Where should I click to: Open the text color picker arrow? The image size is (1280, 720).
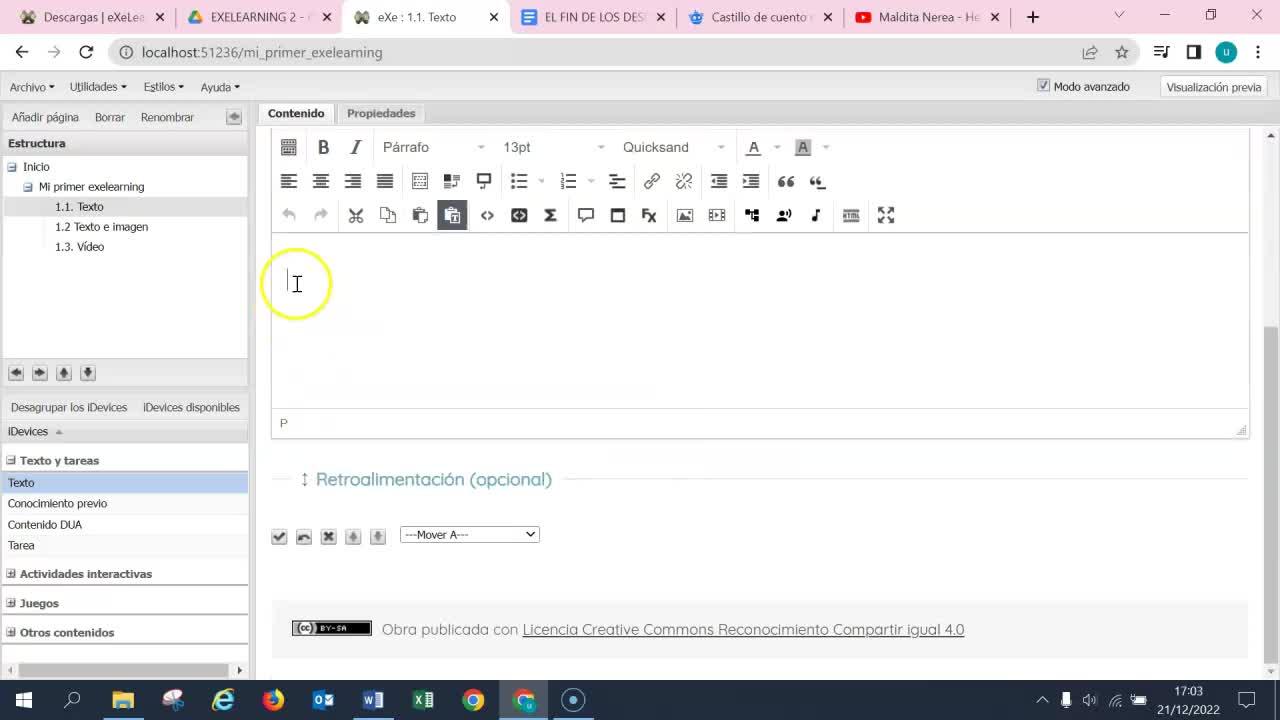pos(777,147)
